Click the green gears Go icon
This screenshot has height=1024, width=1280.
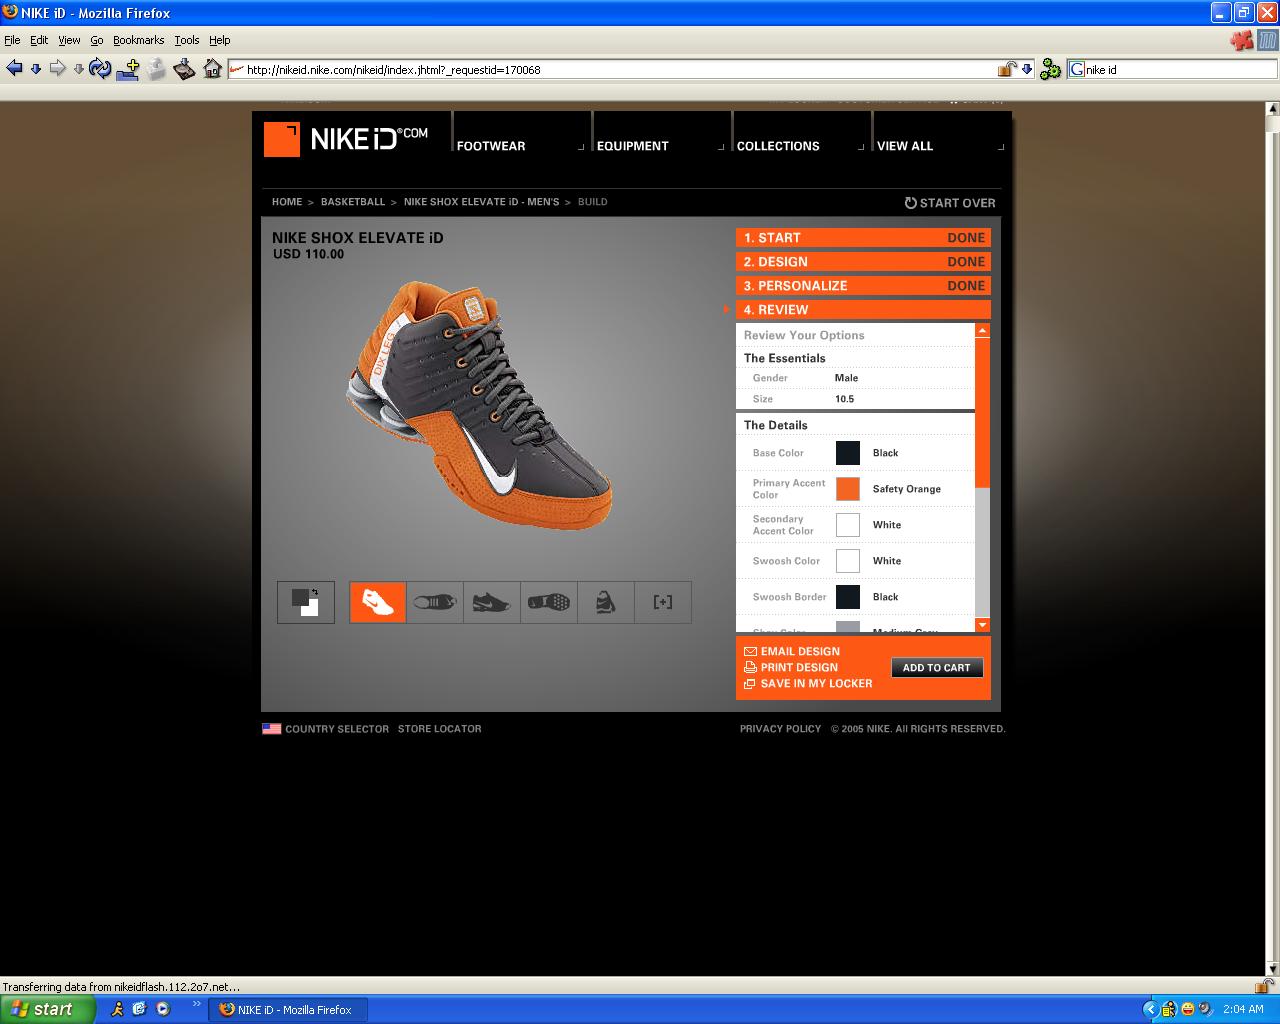1050,69
